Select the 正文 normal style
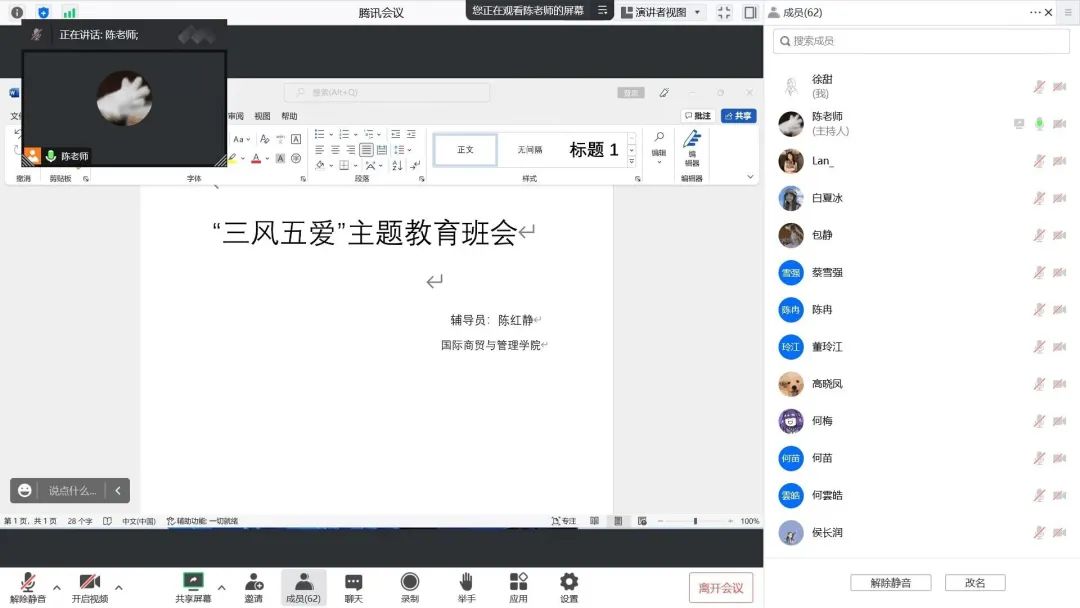Viewport: 1080px width, 608px height. (465, 149)
